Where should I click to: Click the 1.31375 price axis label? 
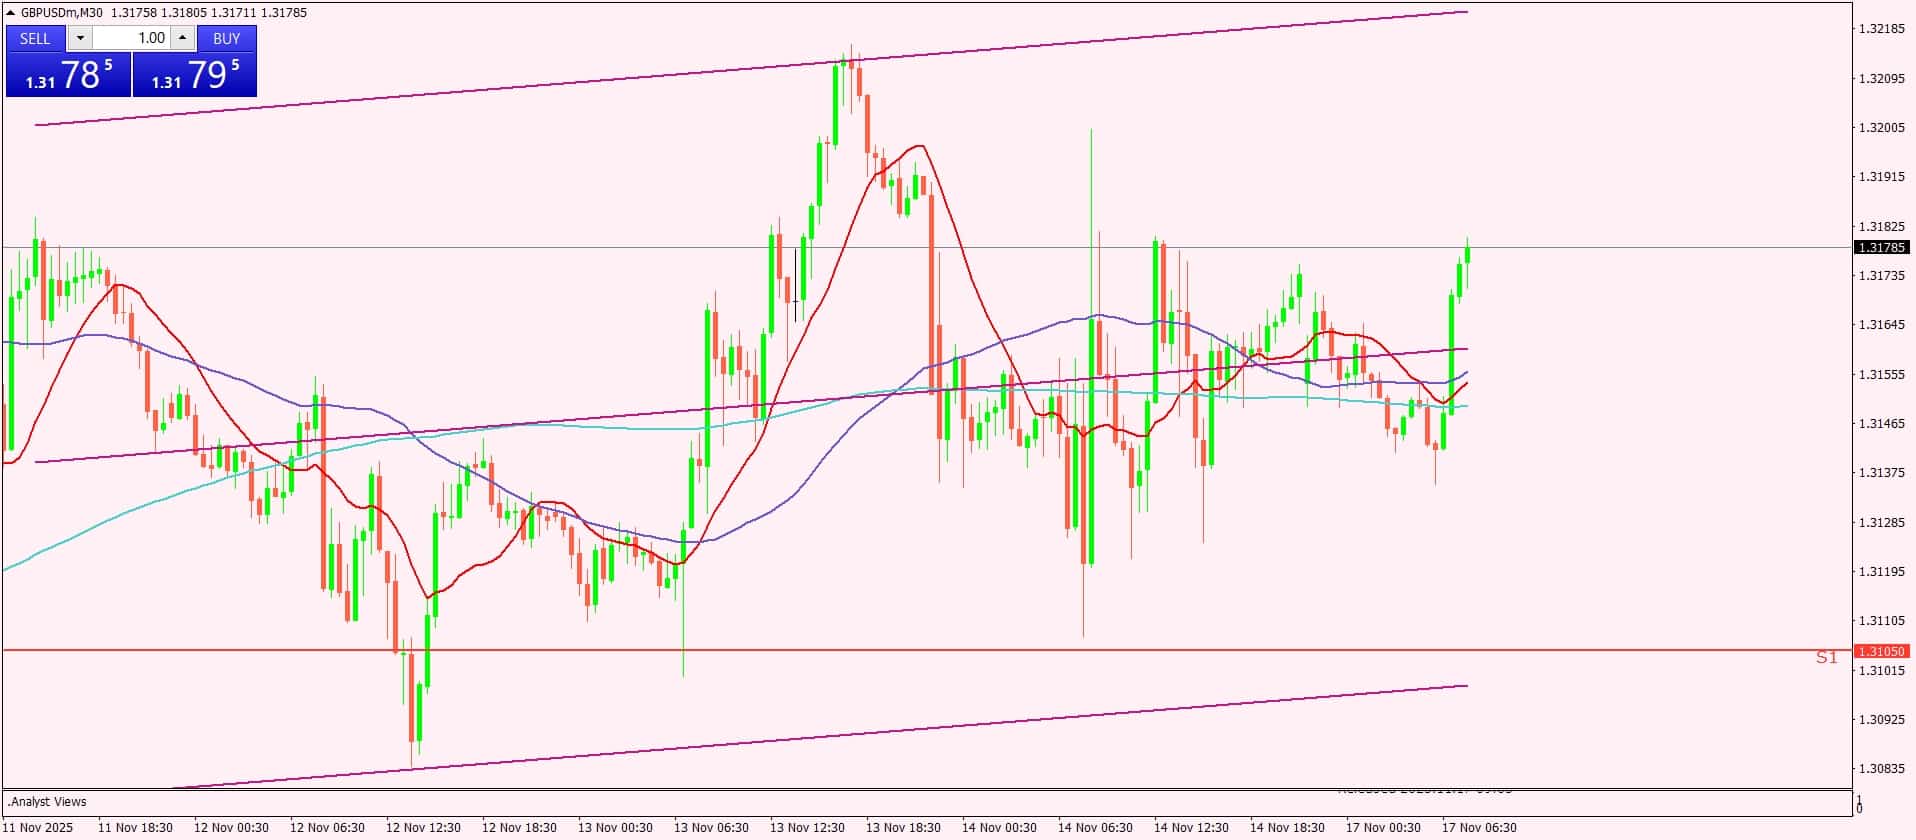[1881, 473]
